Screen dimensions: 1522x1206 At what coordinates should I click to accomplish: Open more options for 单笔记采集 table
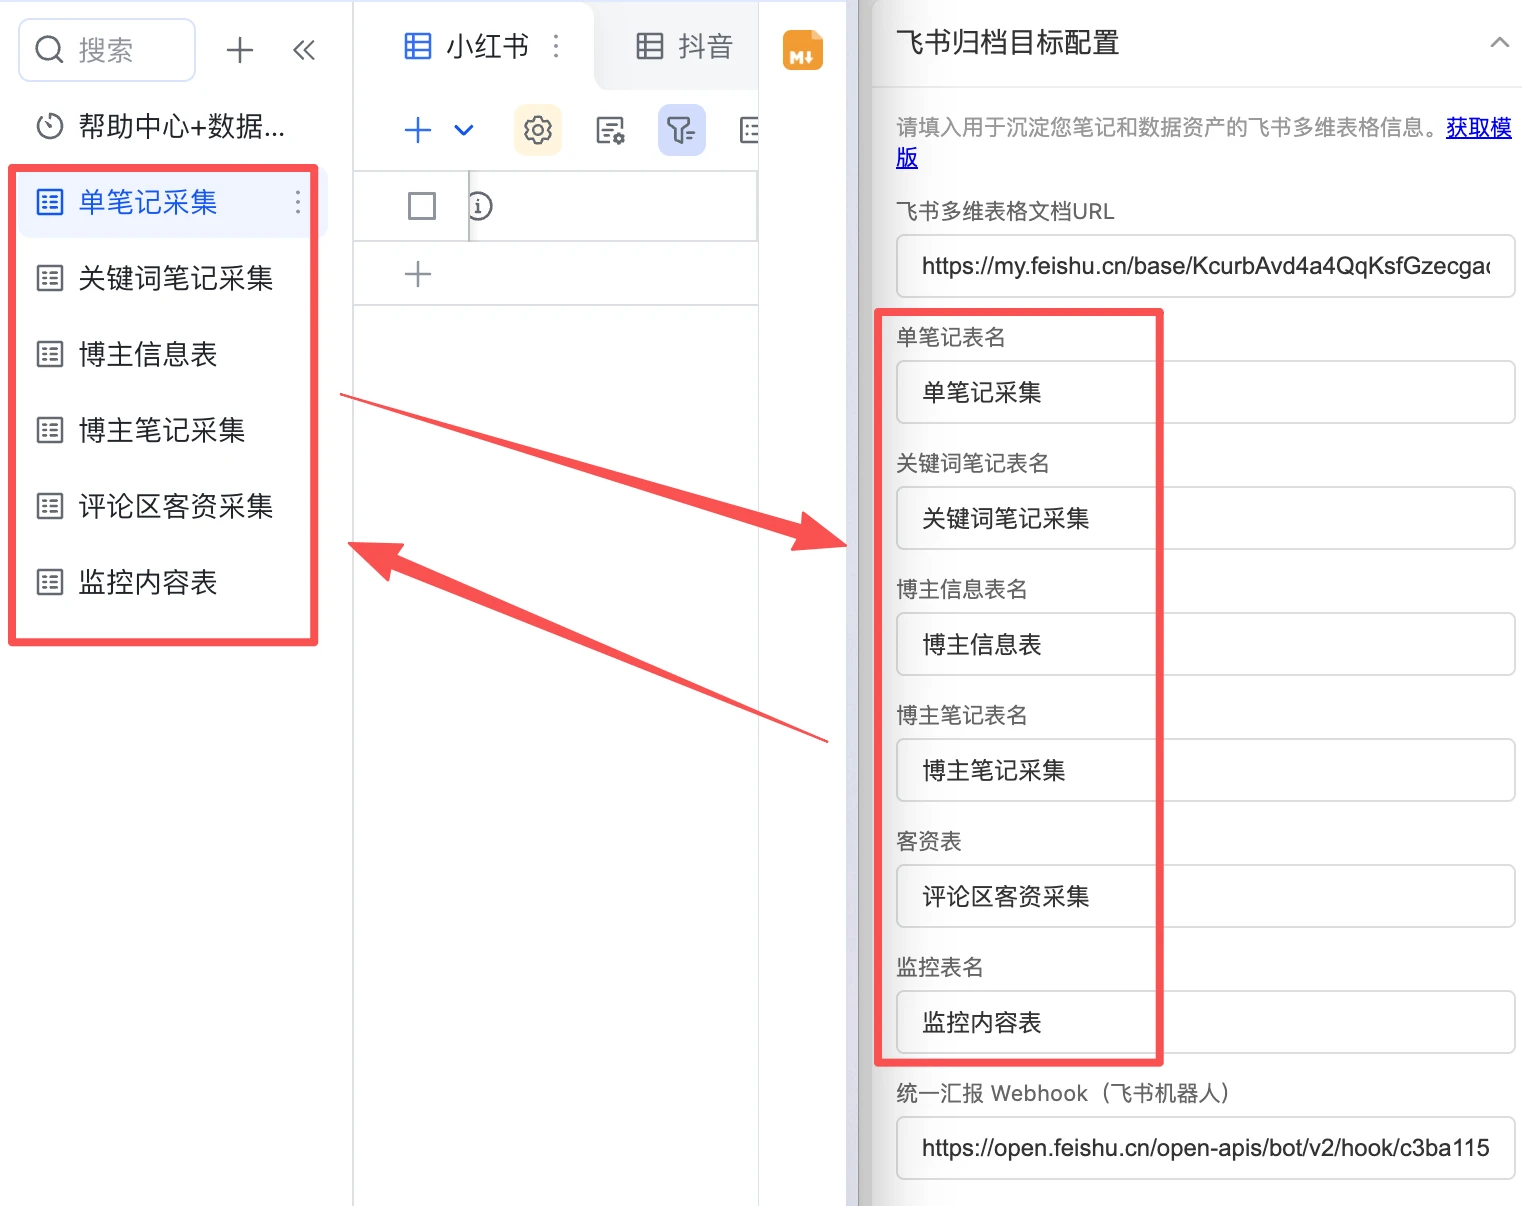point(297,202)
